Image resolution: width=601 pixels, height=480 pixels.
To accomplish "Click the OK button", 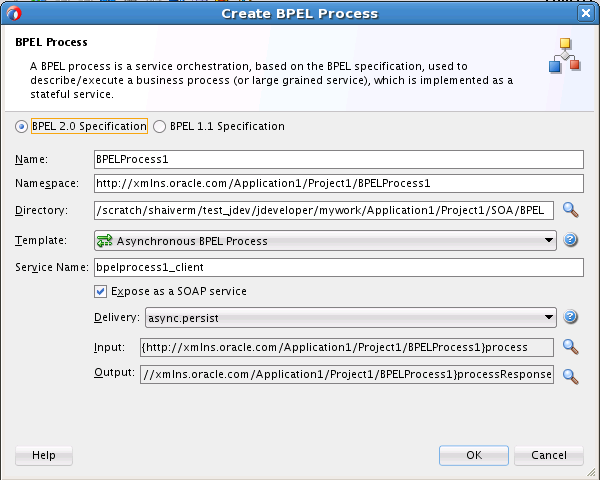I will tap(474, 455).
